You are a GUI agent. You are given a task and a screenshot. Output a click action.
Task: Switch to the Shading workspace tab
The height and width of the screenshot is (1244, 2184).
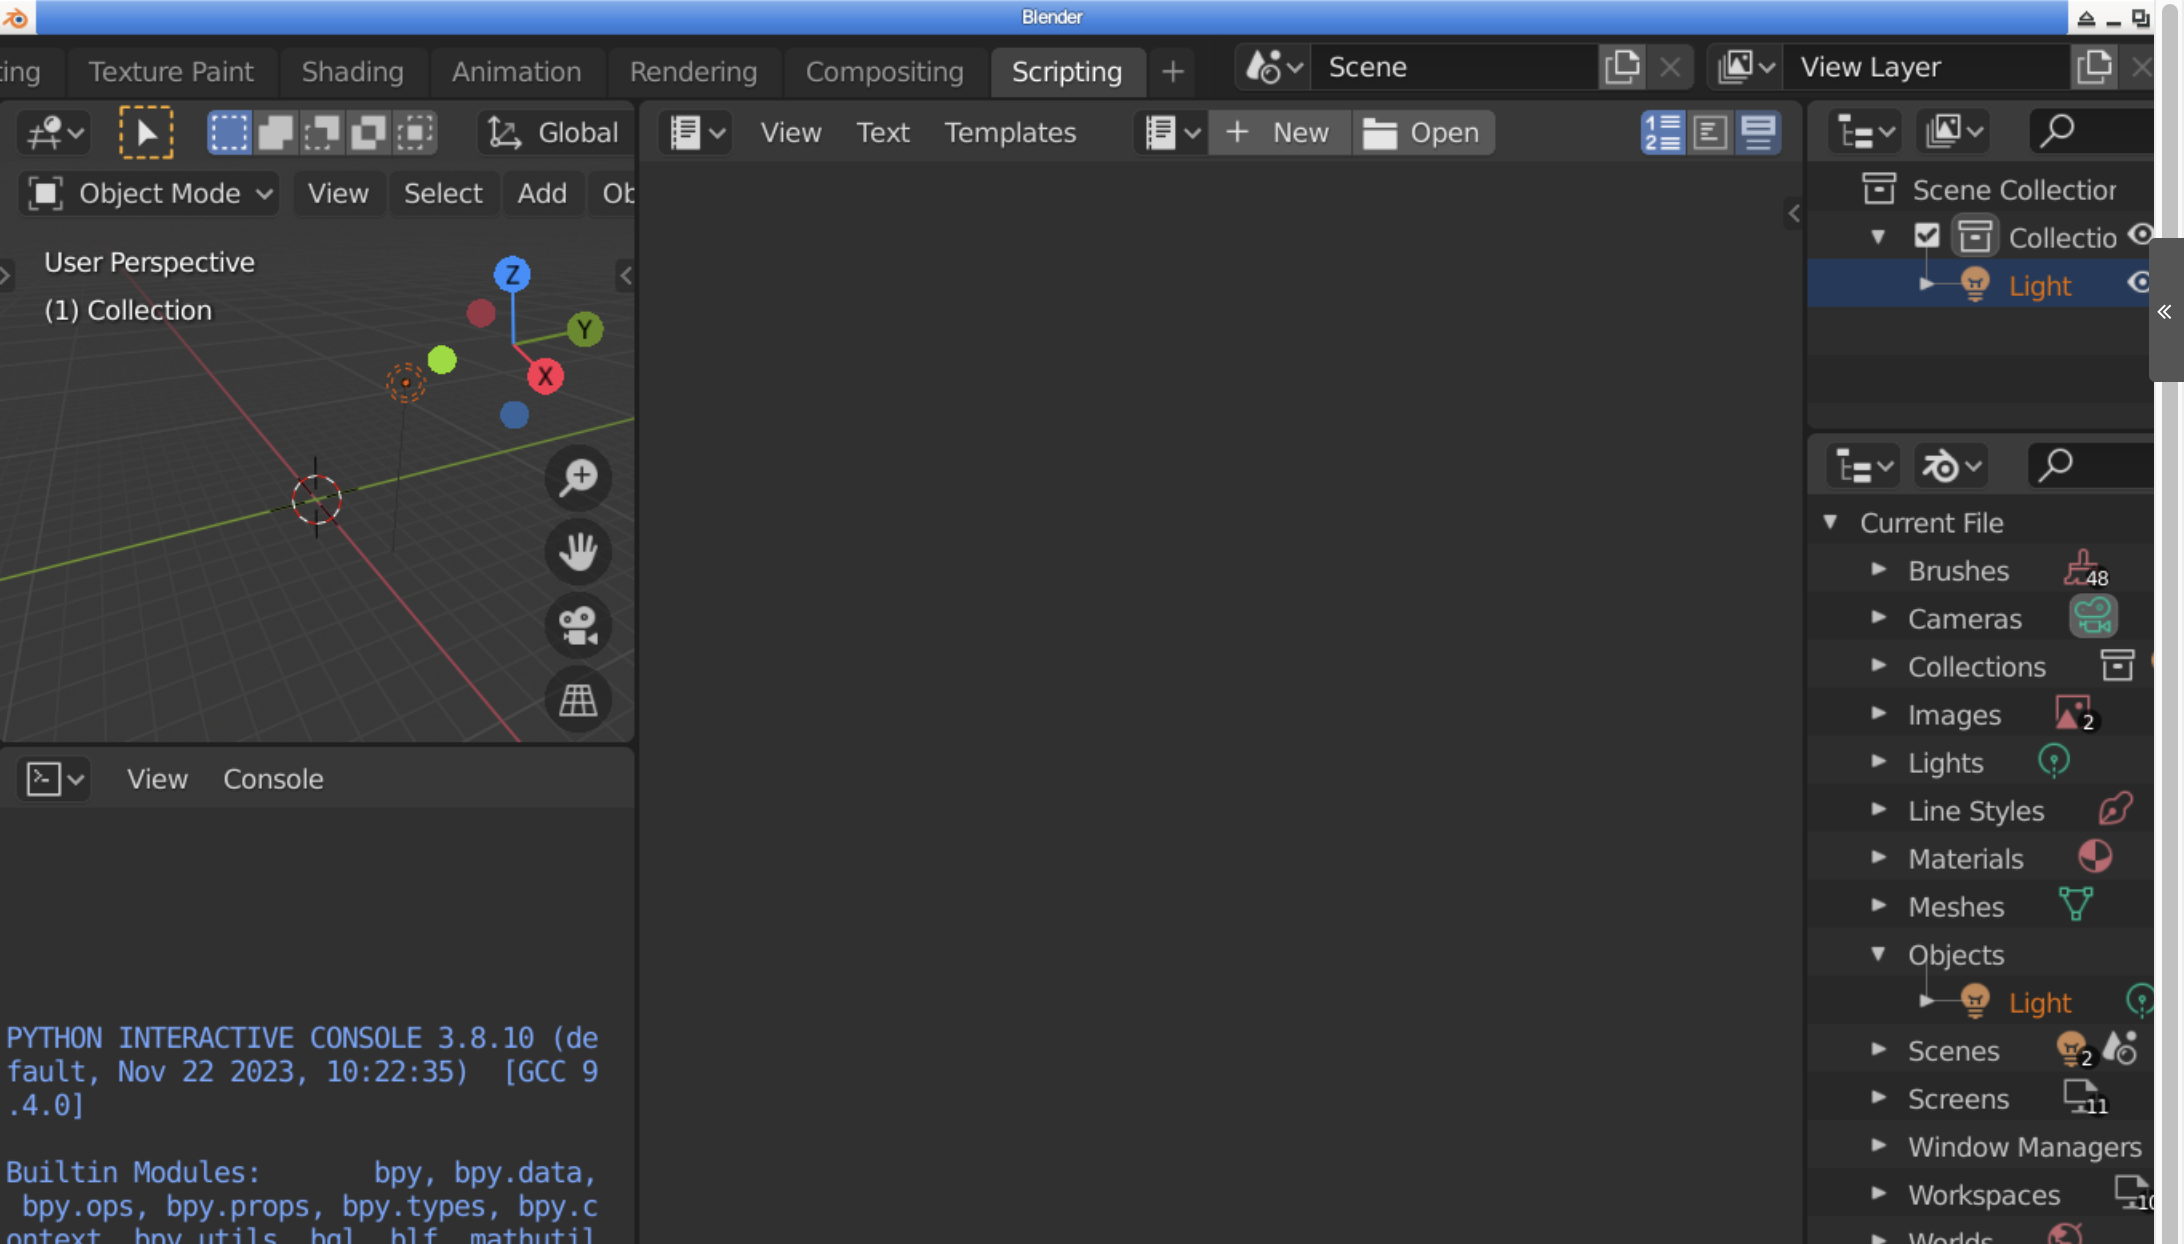click(x=352, y=71)
